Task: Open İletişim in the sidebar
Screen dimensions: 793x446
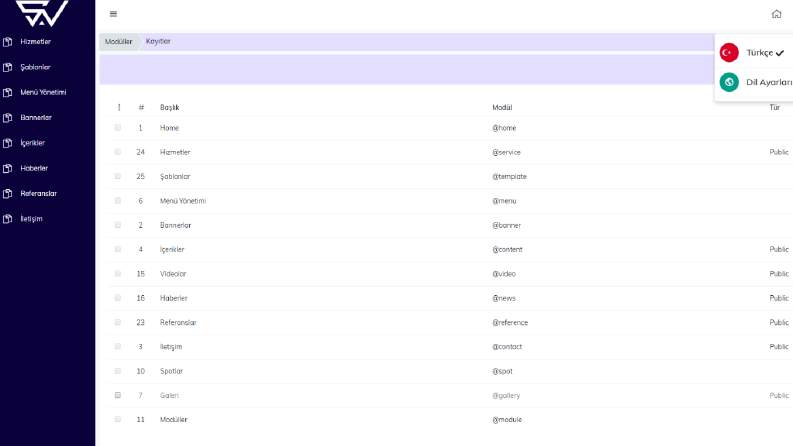Action: click(x=31, y=219)
